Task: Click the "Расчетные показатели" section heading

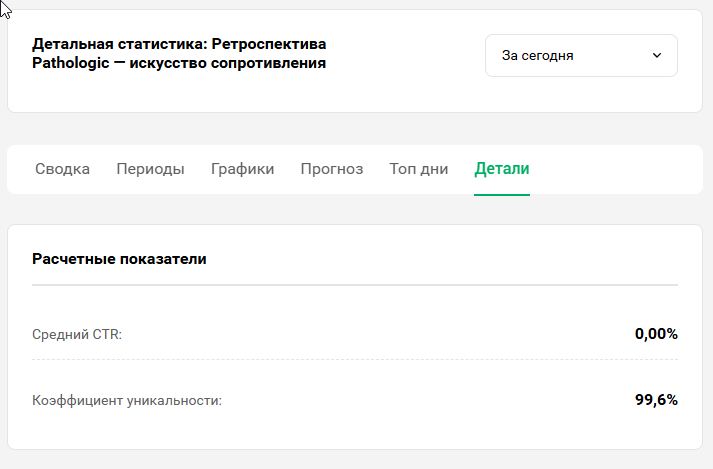Action: tap(119, 259)
